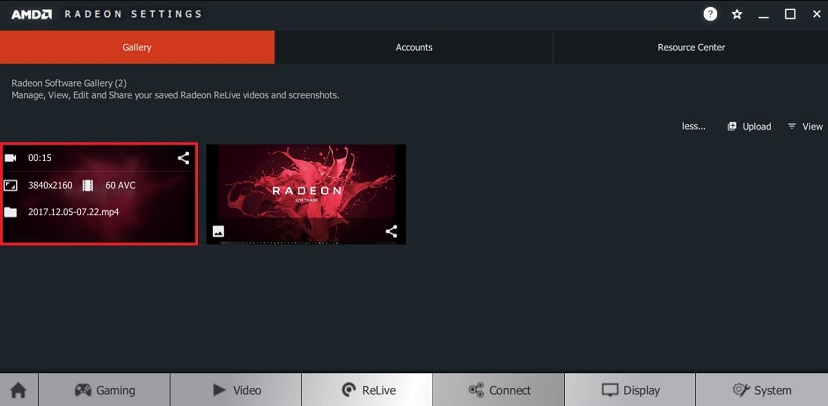This screenshot has width=828, height=406.
Task: Click the 00:15 duration text
Action: (x=40, y=158)
